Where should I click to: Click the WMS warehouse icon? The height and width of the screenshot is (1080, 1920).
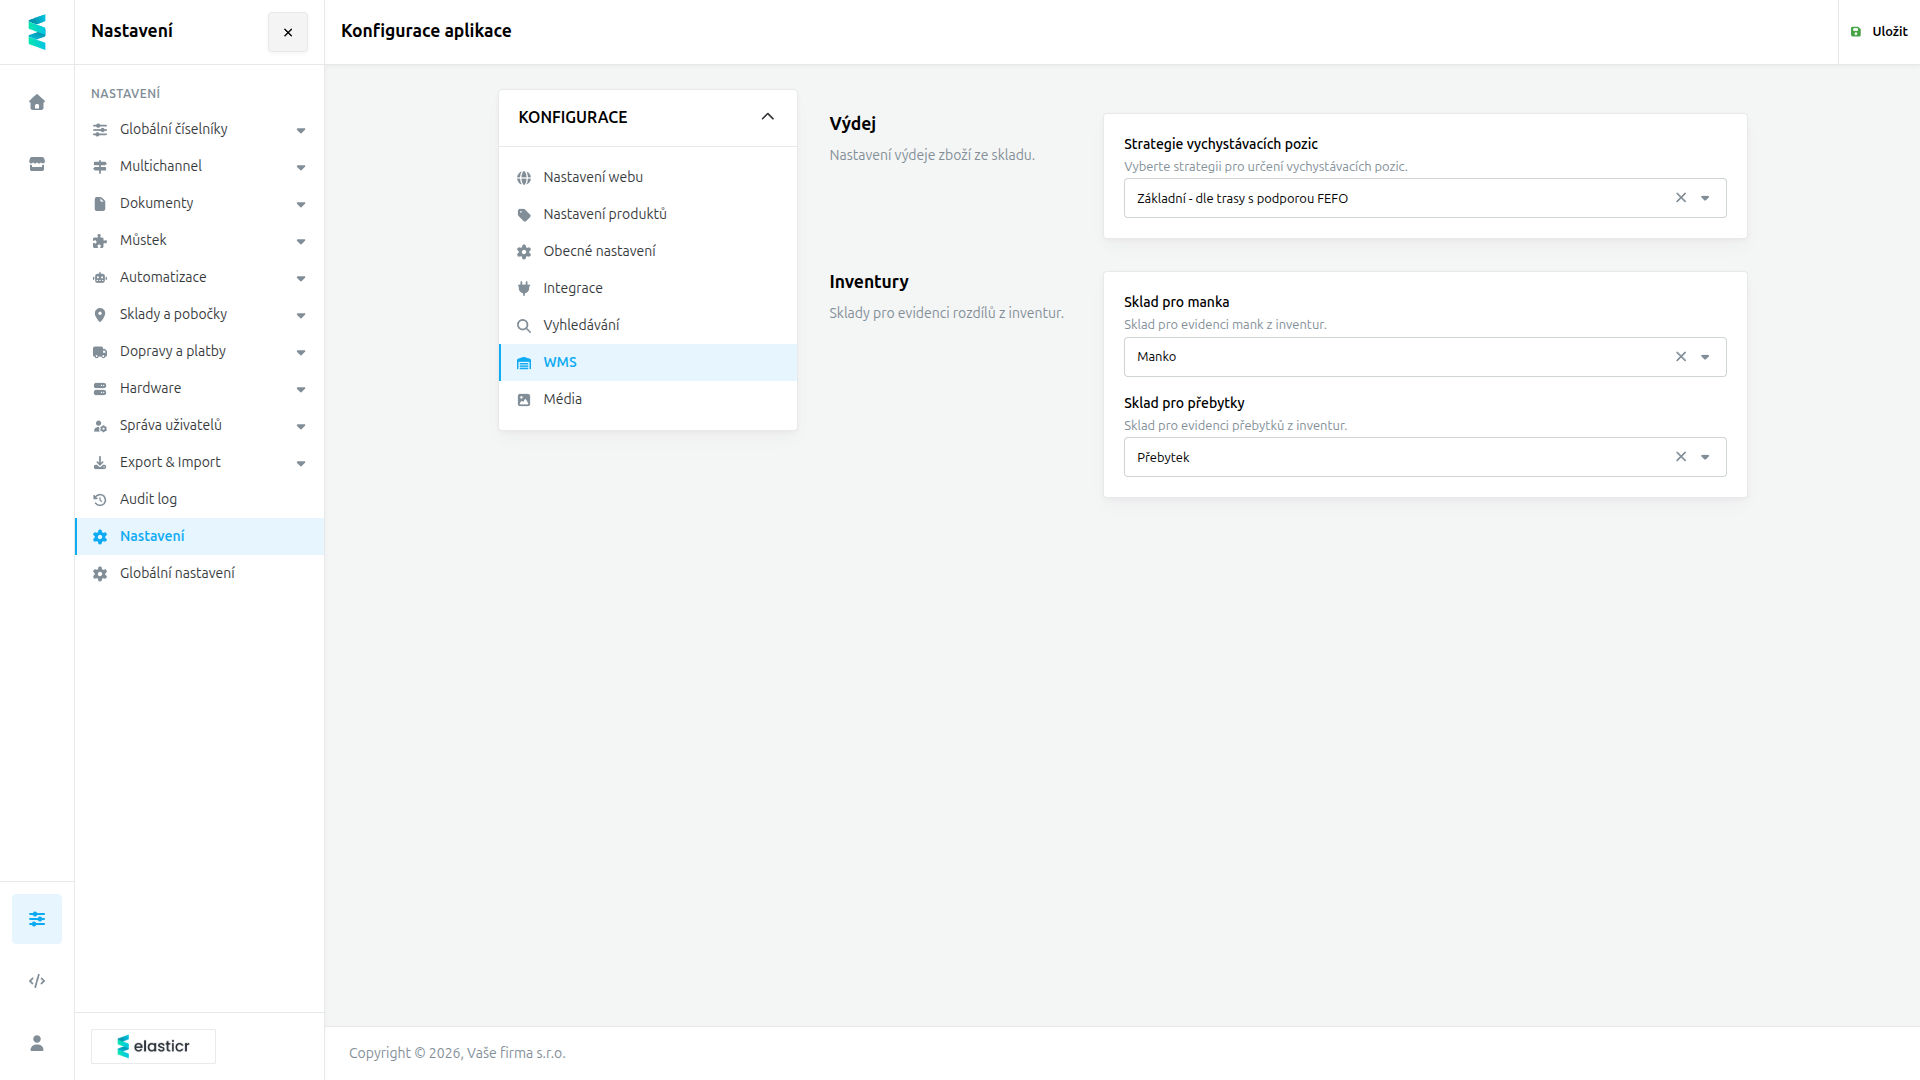pos(524,363)
